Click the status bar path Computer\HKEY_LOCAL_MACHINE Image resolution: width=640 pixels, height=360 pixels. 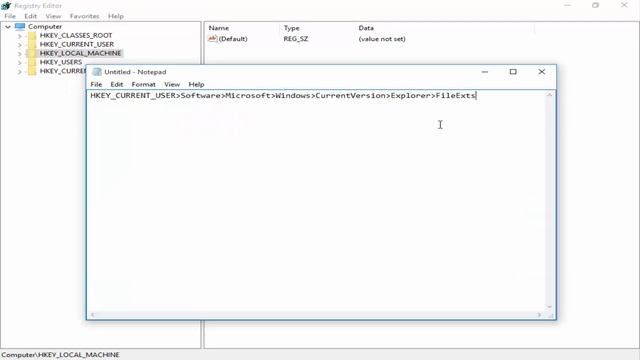pos(60,355)
